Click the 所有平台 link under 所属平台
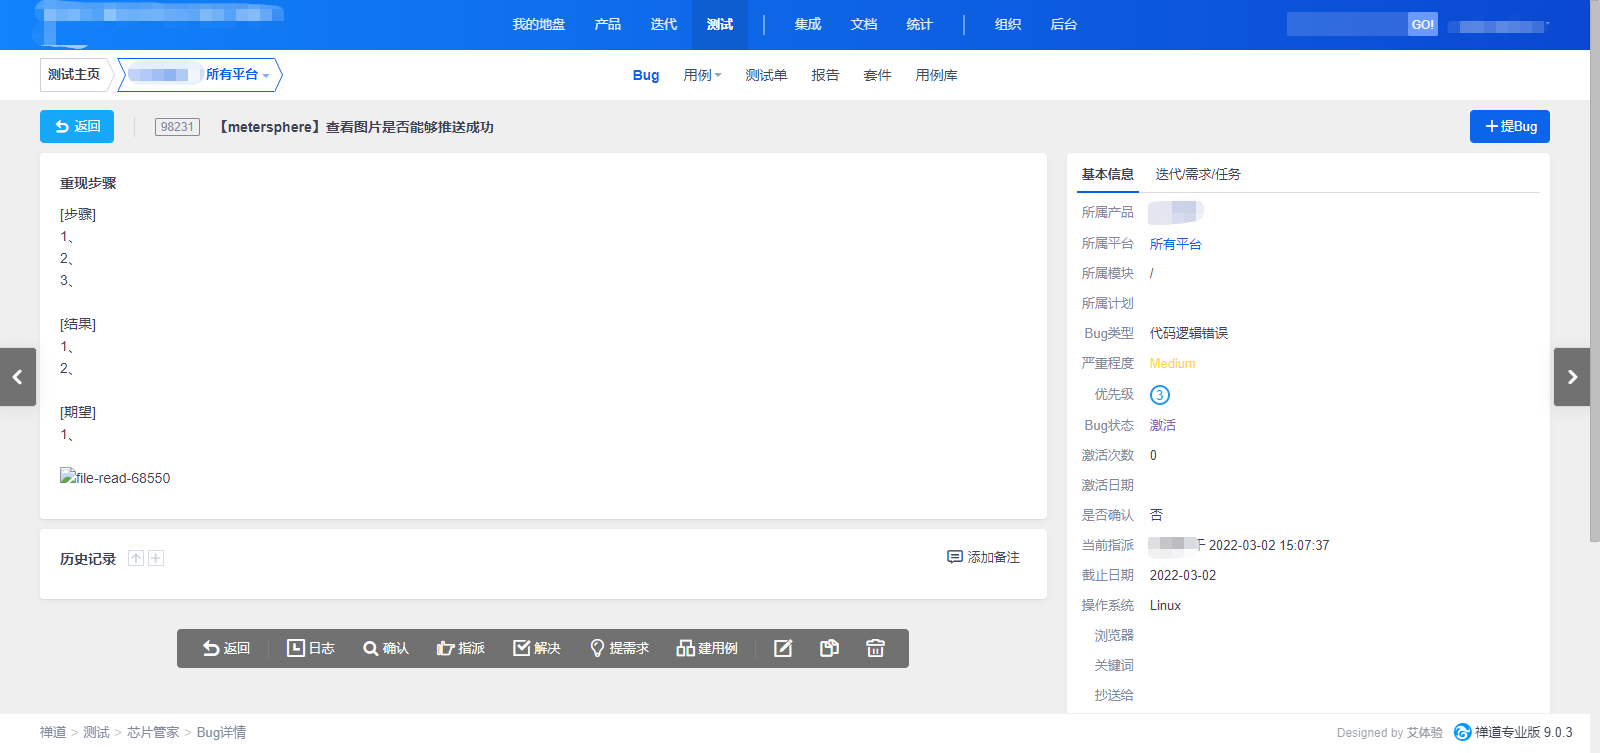The height and width of the screenshot is (753, 1600). (x=1175, y=244)
